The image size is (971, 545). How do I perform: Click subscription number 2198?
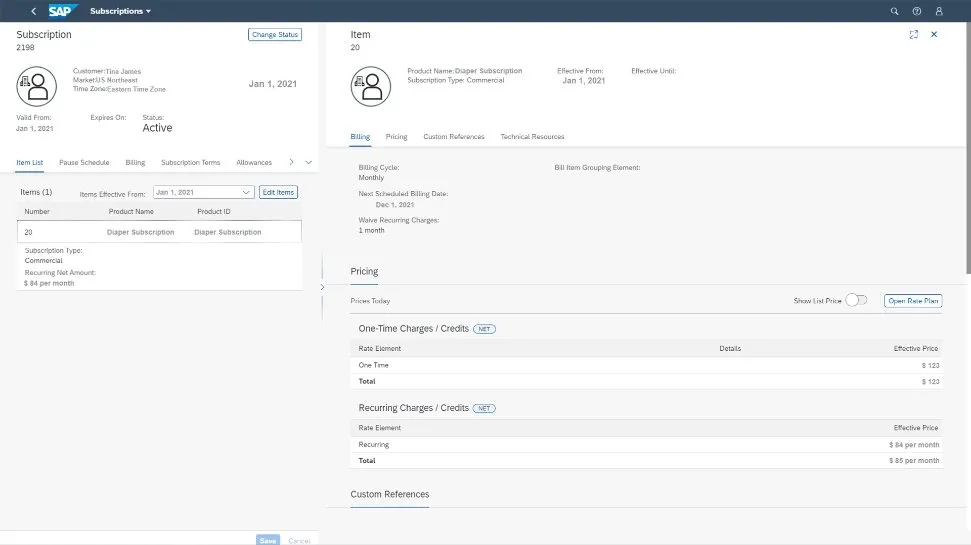click(25, 48)
